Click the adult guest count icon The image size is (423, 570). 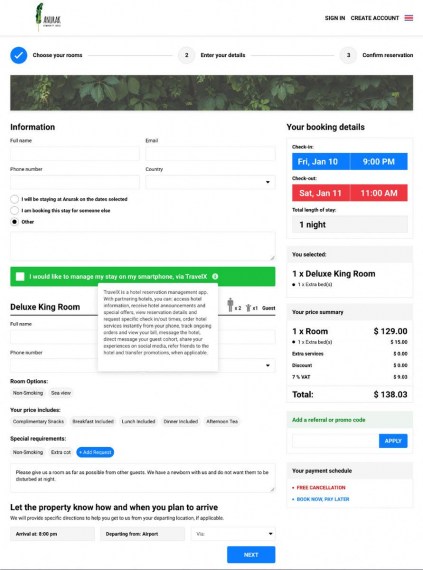pyautogui.click(x=230, y=305)
